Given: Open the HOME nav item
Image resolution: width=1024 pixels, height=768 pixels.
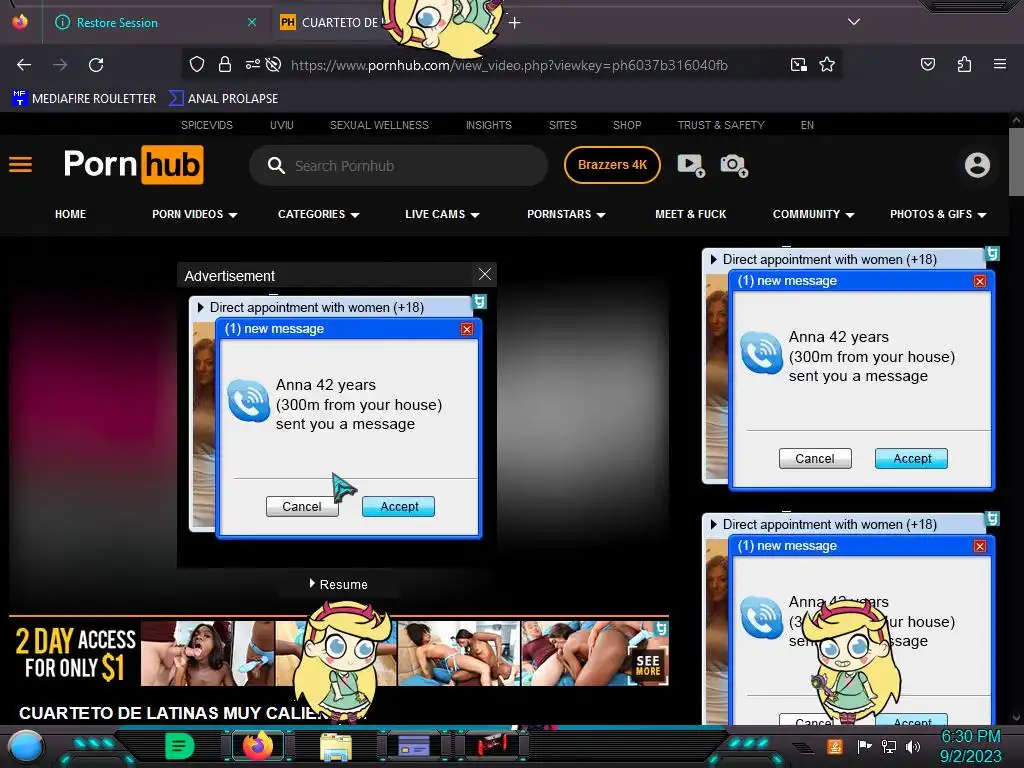Looking at the screenshot, I should pyautogui.click(x=71, y=214).
